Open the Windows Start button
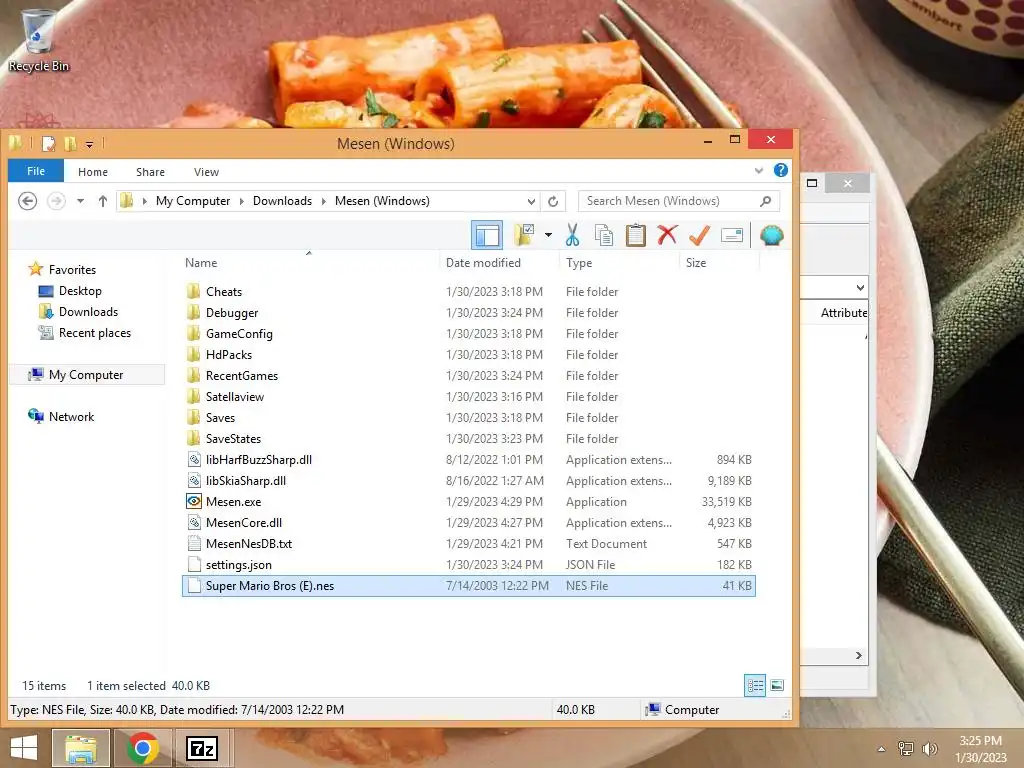The width and height of the screenshot is (1024, 768). (24, 748)
